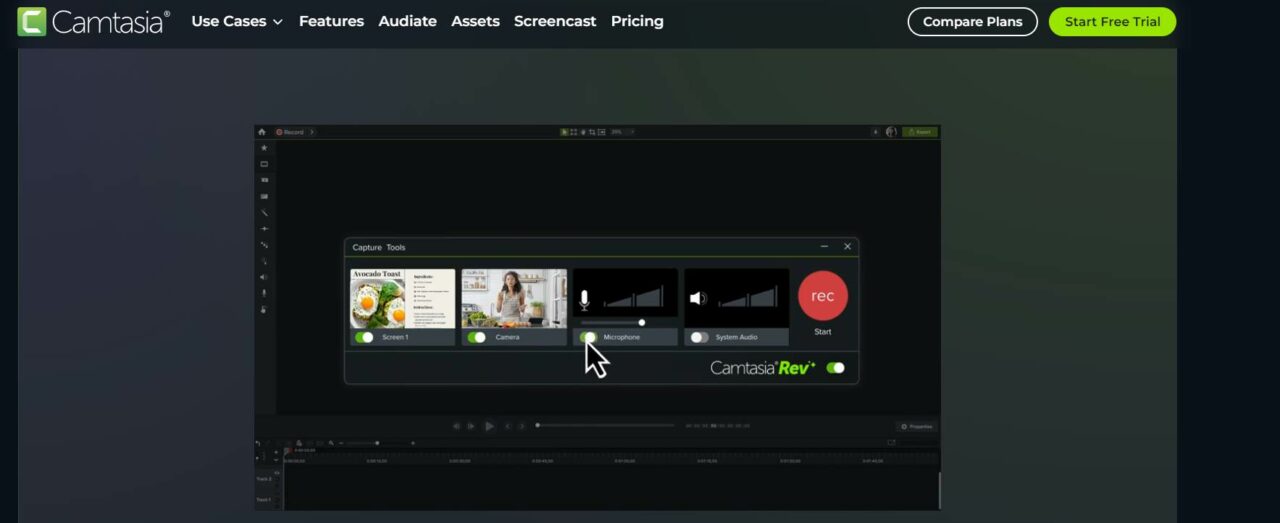
Task: Click the Camtasia logo in header
Action: pyautogui.click(x=94, y=21)
